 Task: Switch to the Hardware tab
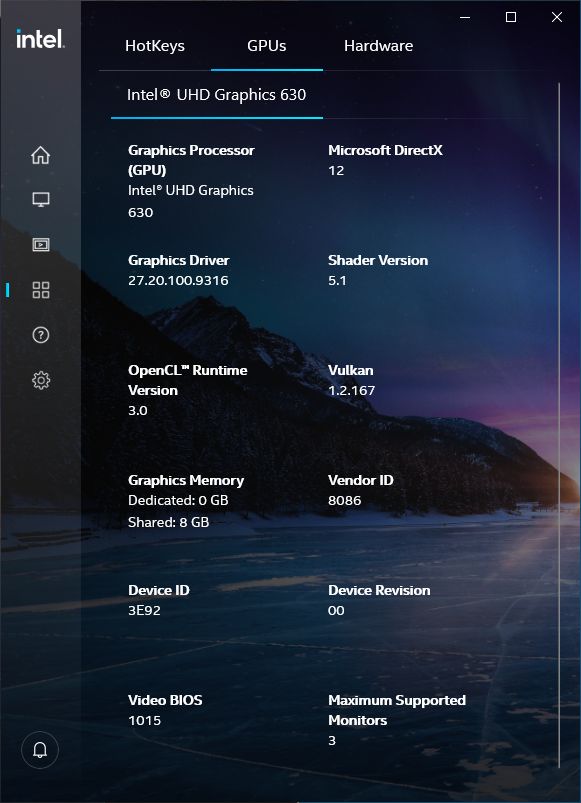click(378, 46)
